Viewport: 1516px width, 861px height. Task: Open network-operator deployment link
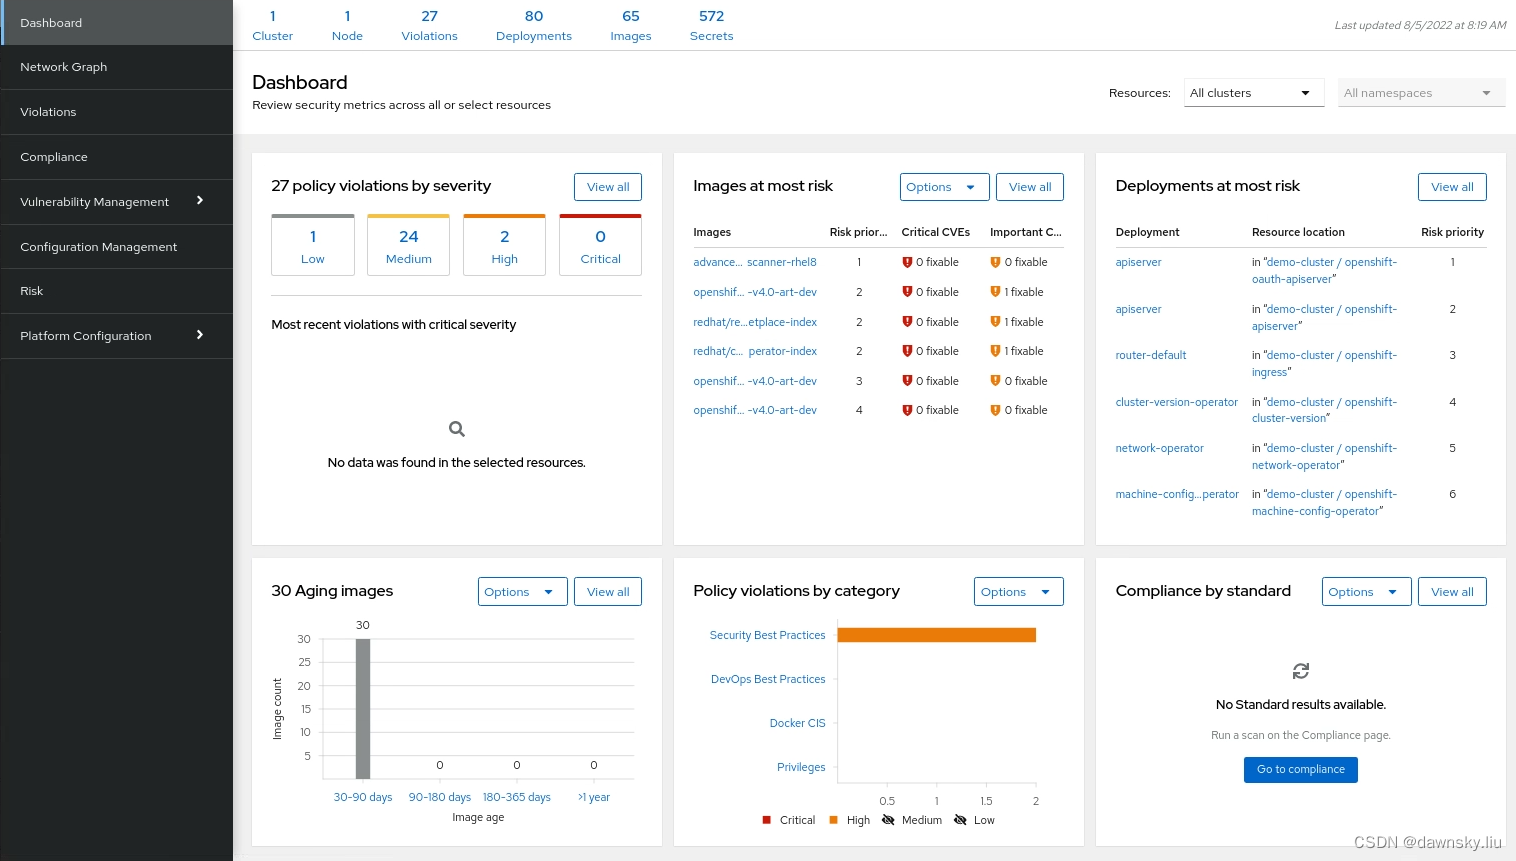[x=1160, y=448]
